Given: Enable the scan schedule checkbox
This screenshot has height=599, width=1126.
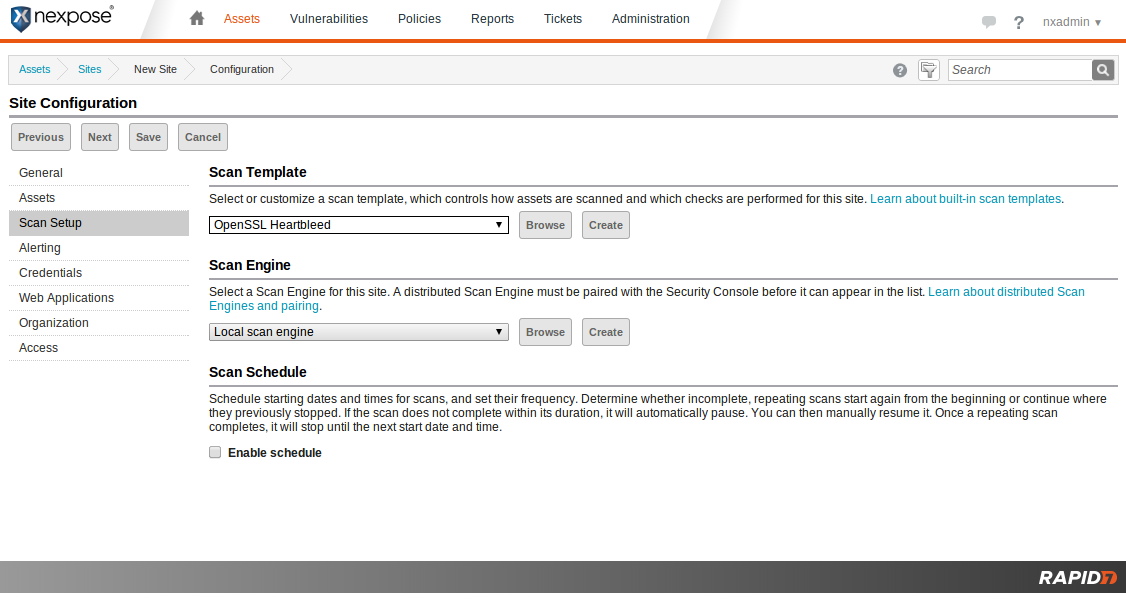Looking at the screenshot, I should [x=215, y=453].
